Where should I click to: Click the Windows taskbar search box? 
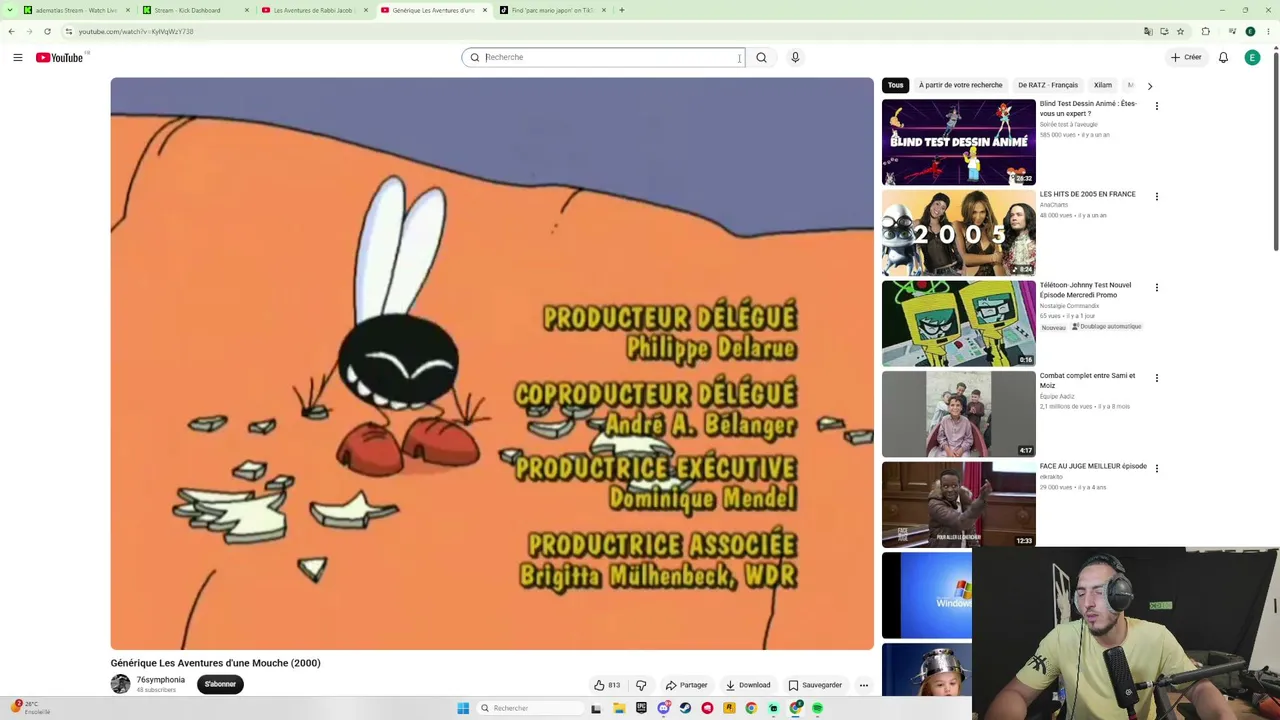pos(530,708)
